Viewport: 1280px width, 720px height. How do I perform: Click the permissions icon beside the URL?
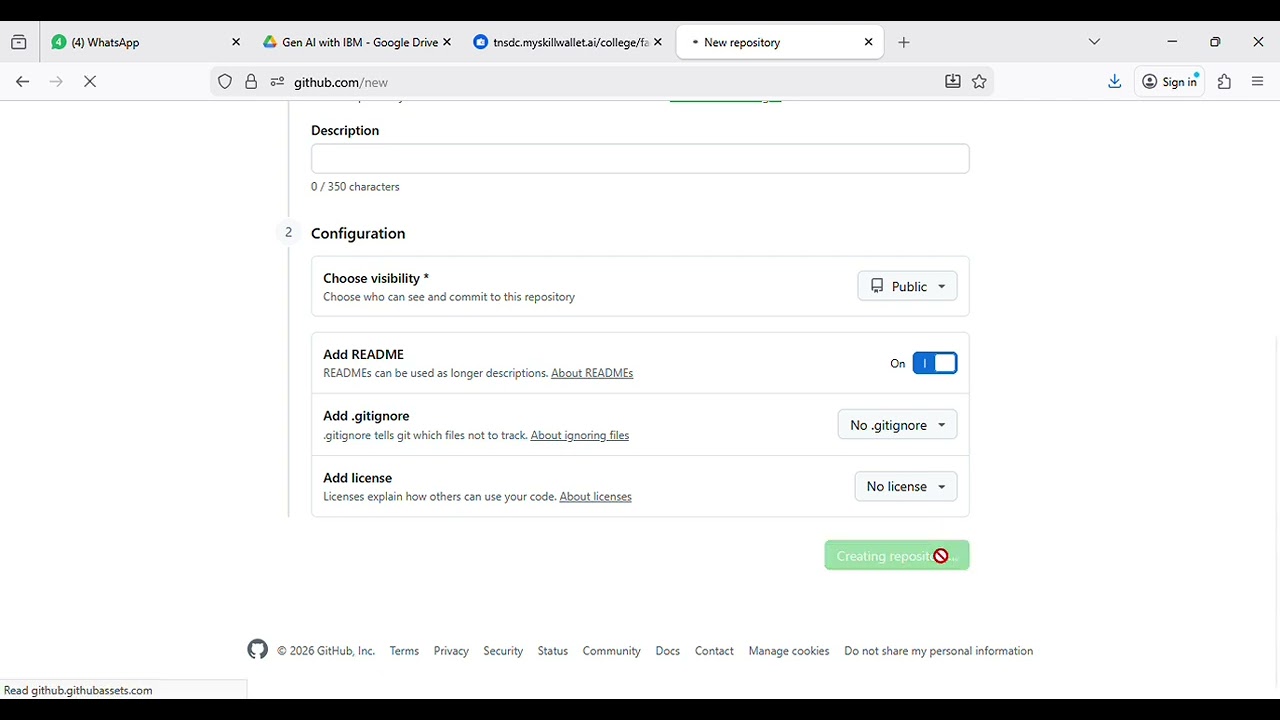coord(277,82)
